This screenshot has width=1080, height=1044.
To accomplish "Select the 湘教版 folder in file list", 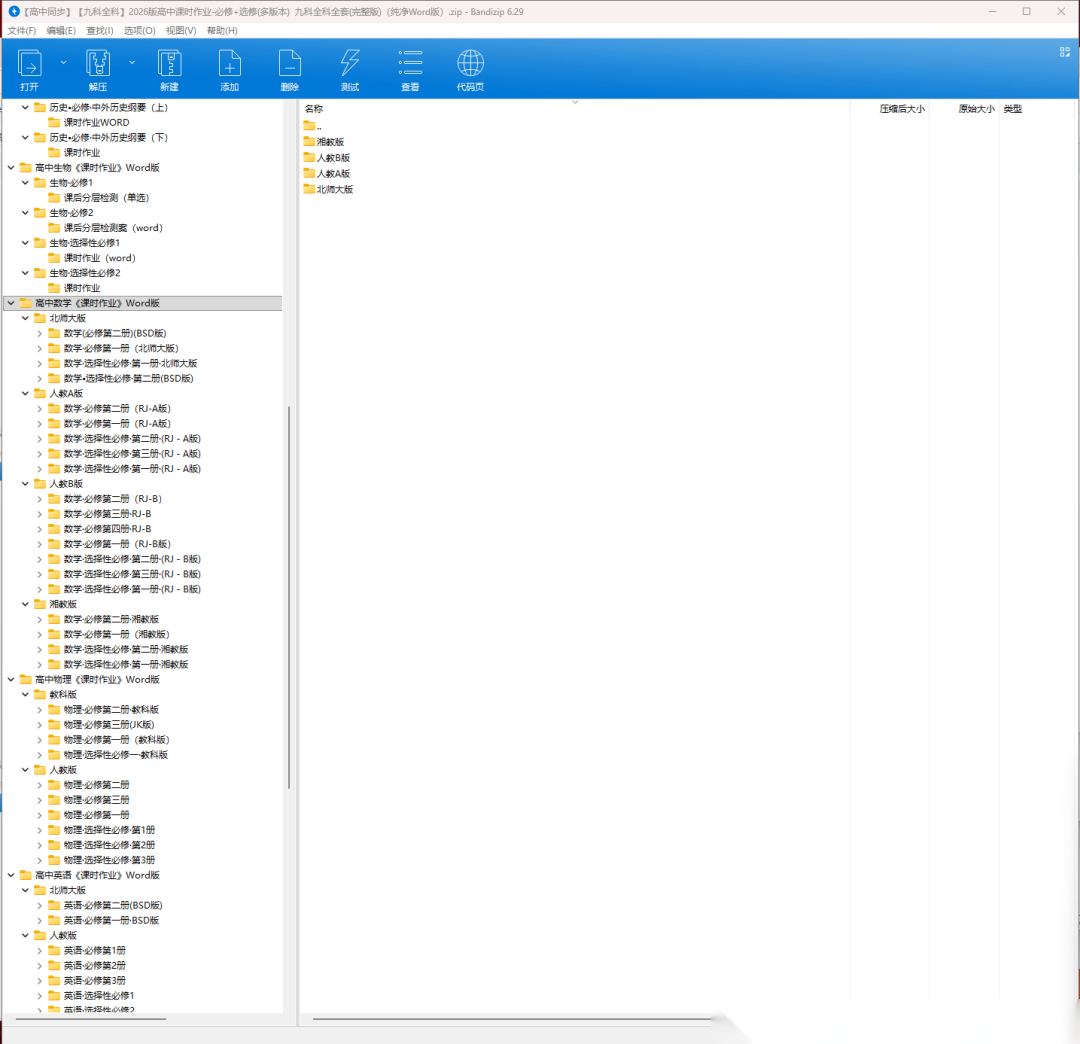I will pos(330,142).
